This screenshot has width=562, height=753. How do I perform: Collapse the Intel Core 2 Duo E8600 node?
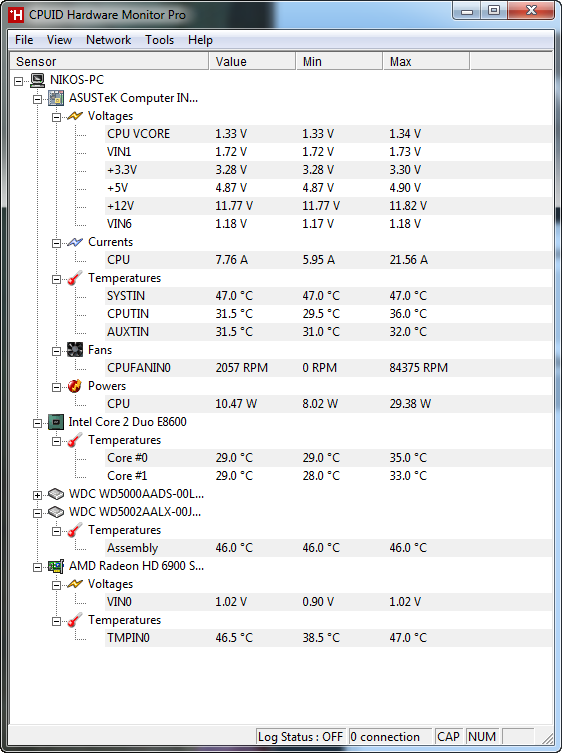[37, 423]
